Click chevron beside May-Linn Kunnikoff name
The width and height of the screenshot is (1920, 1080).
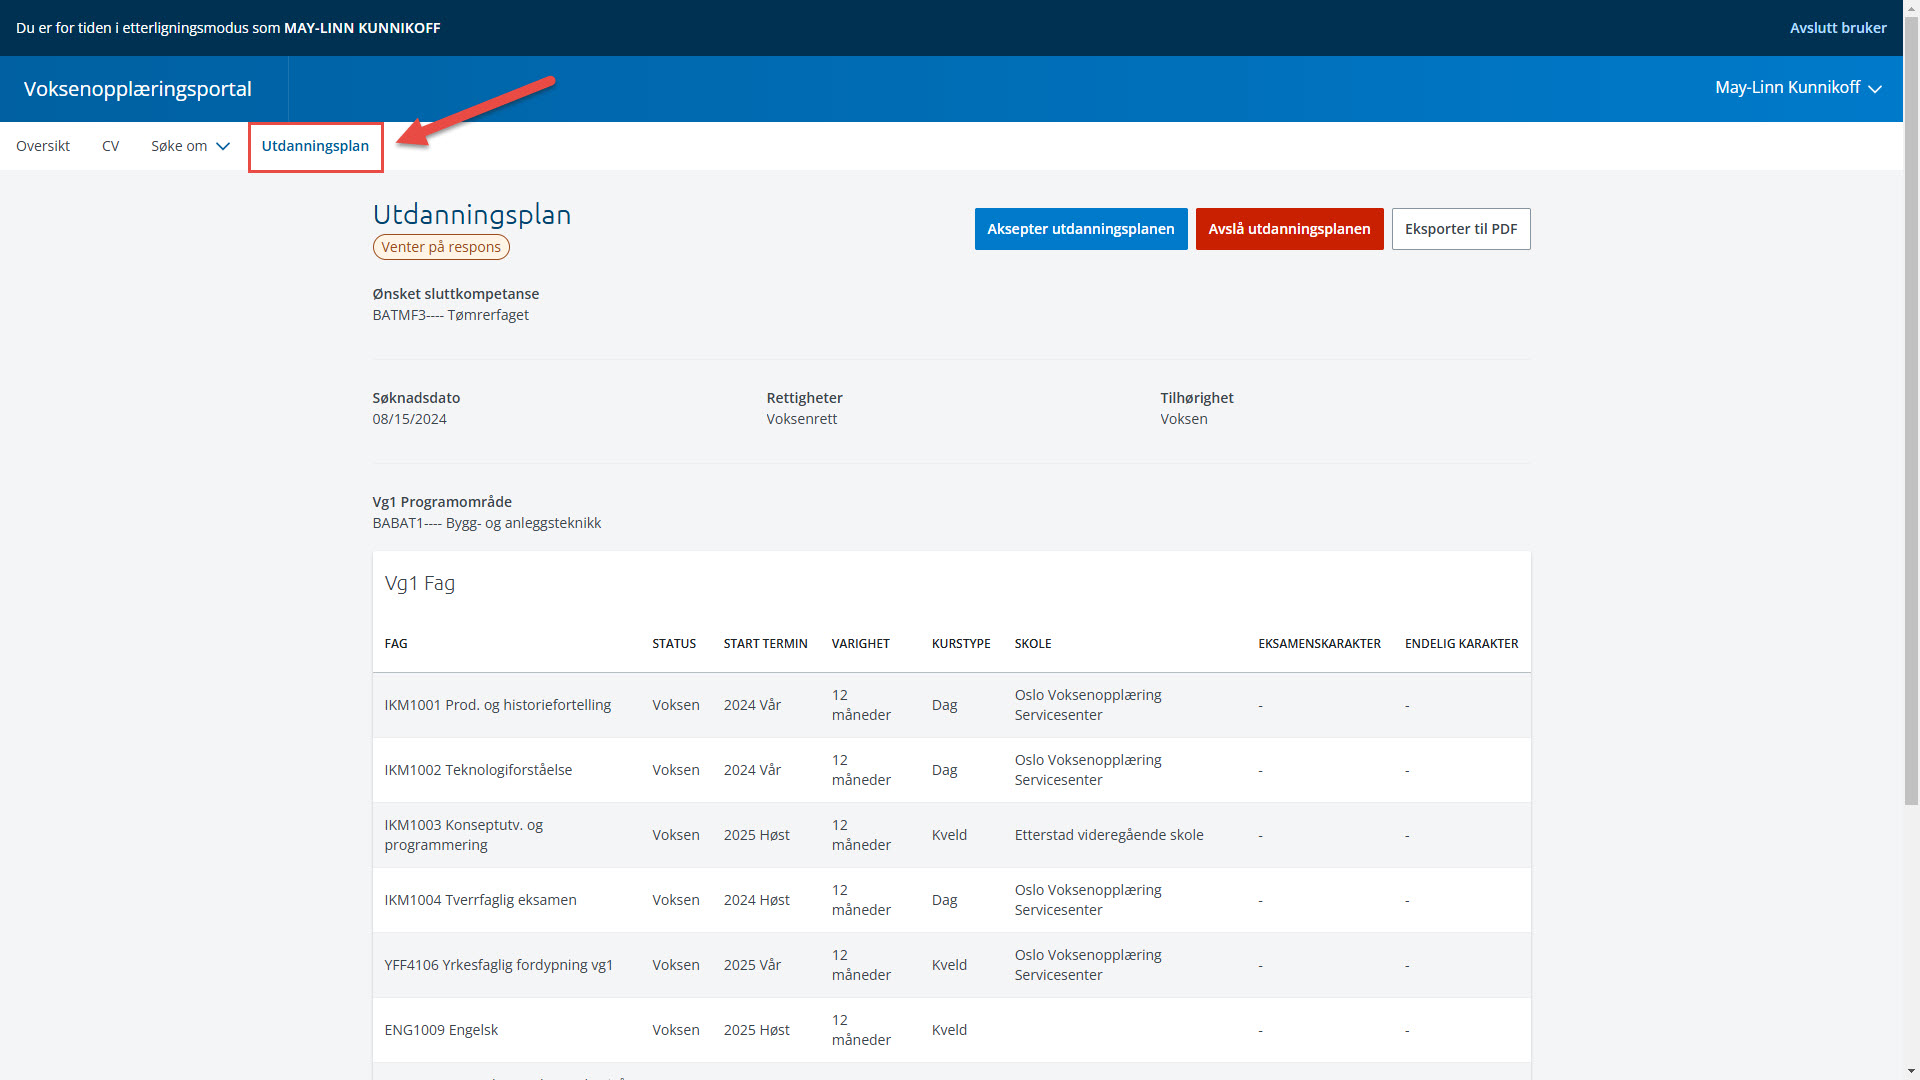click(x=1875, y=89)
